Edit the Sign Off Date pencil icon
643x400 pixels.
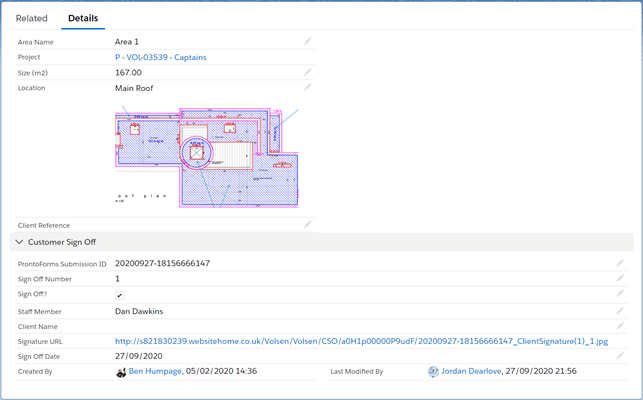pyautogui.click(x=620, y=355)
